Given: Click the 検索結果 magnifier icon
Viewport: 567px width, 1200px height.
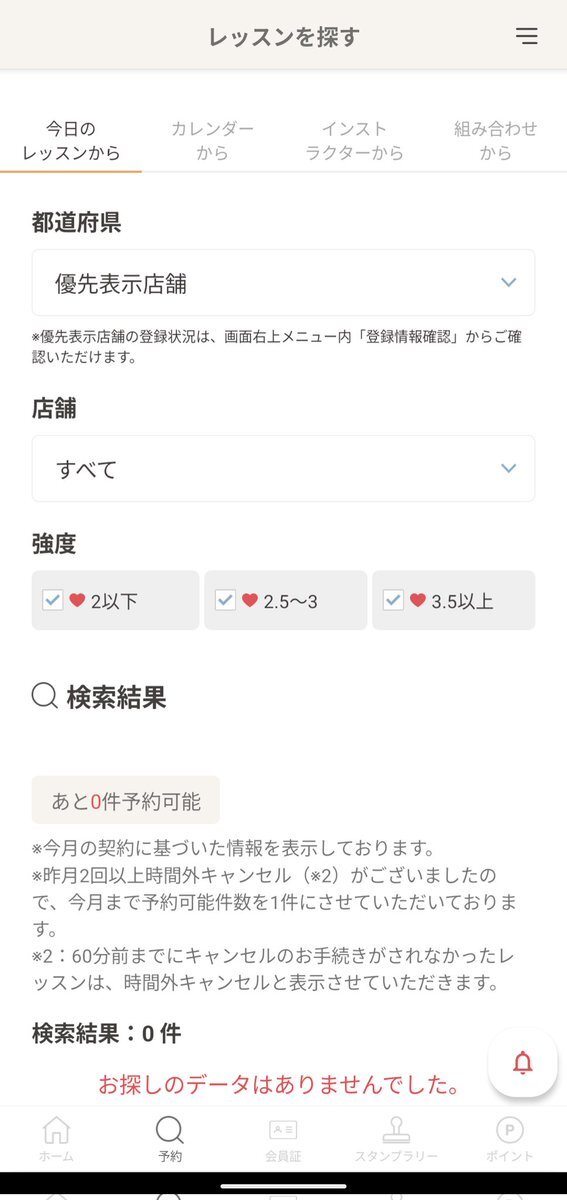Looking at the screenshot, I should click(45, 696).
